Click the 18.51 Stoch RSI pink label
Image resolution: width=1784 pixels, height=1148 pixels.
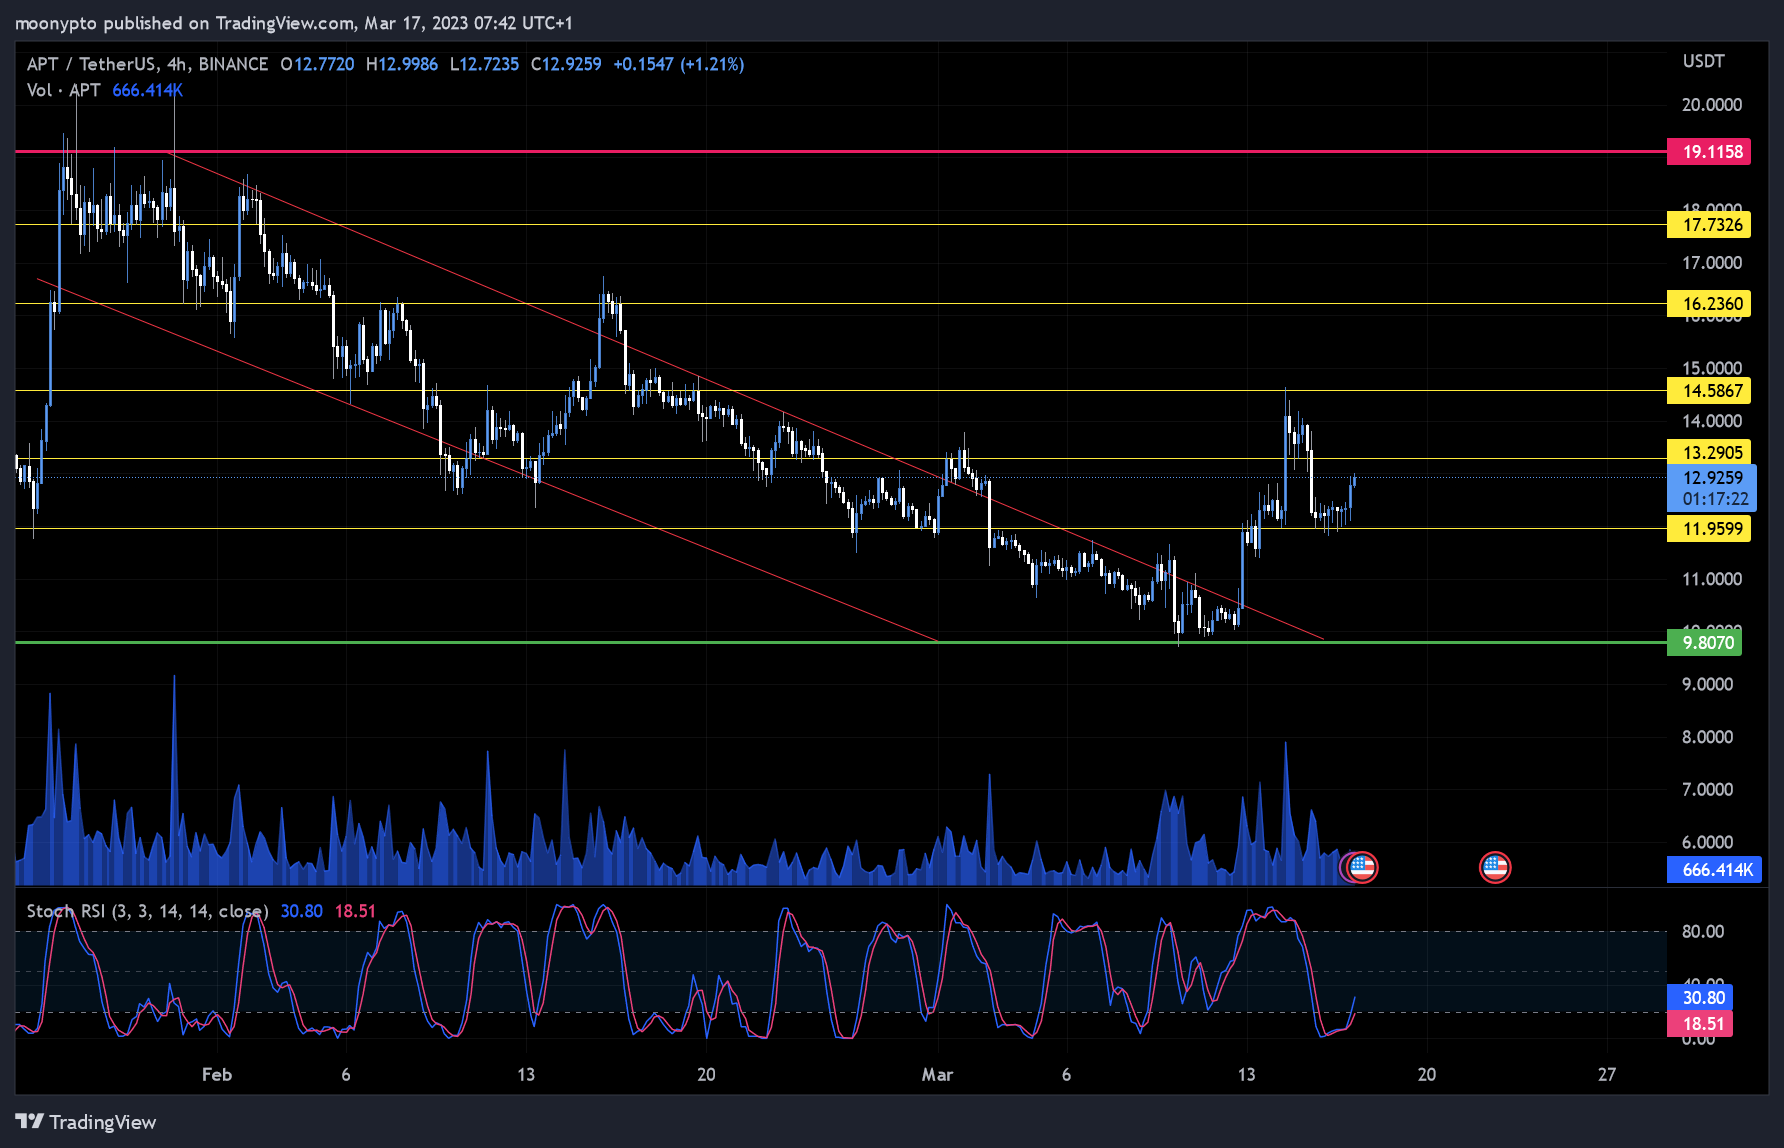[x=1700, y=1024]
